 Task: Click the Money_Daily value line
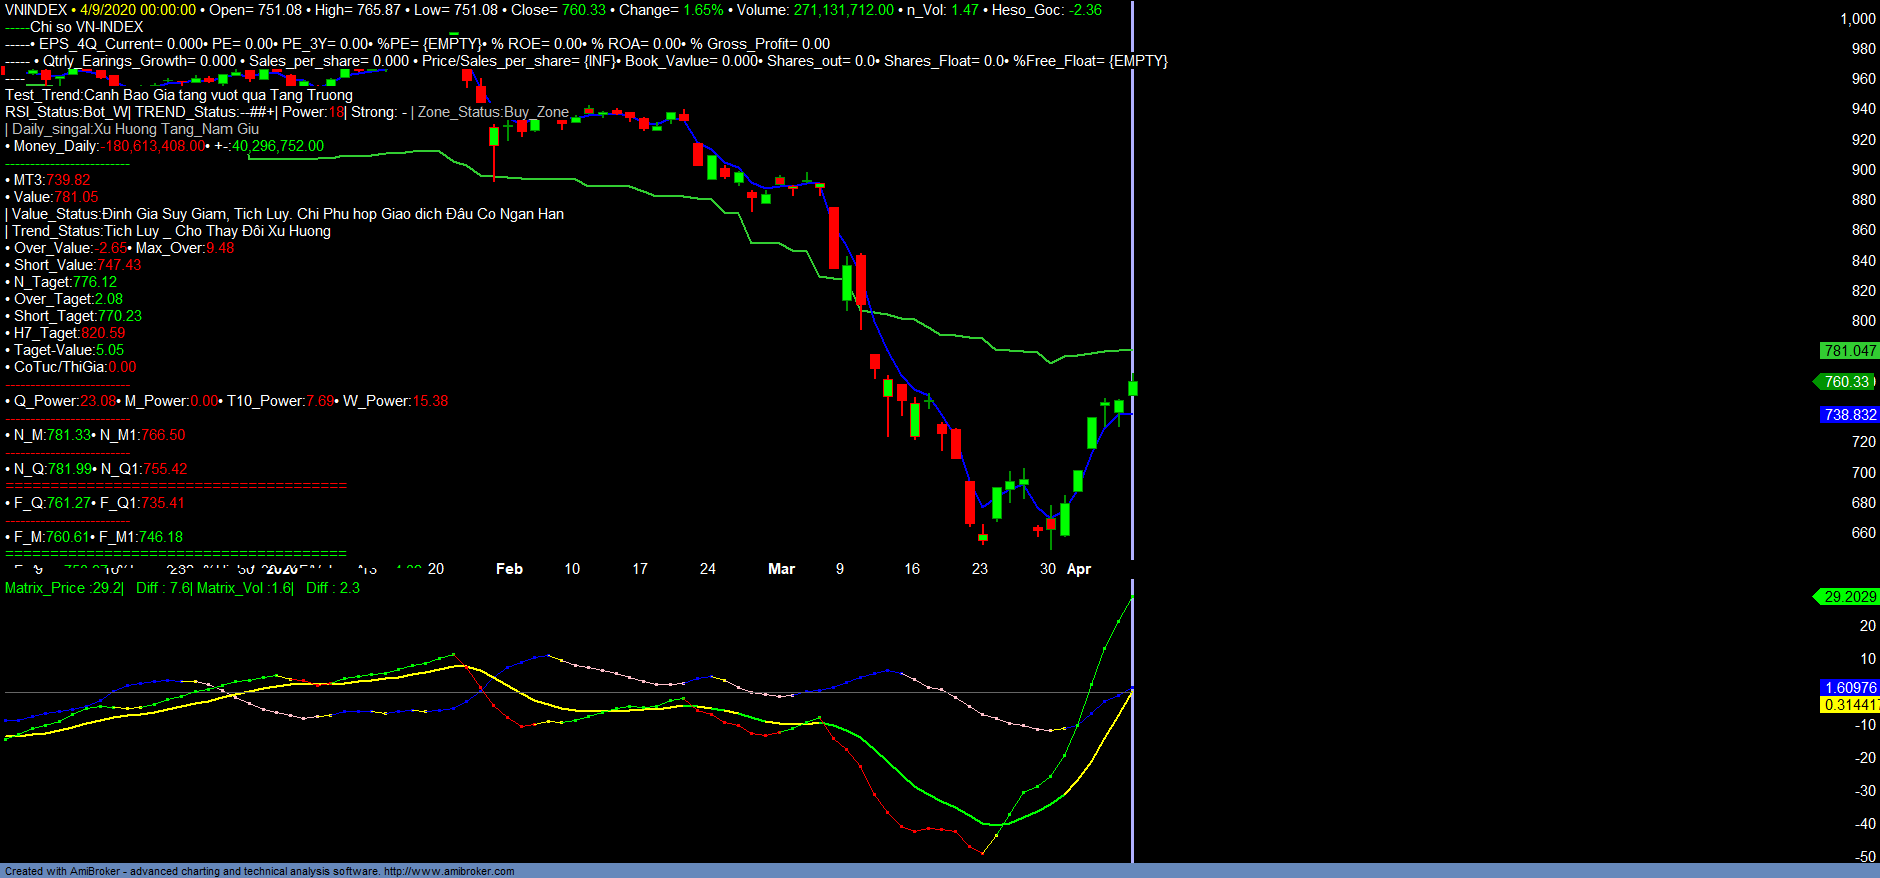(x=165, y=146)
